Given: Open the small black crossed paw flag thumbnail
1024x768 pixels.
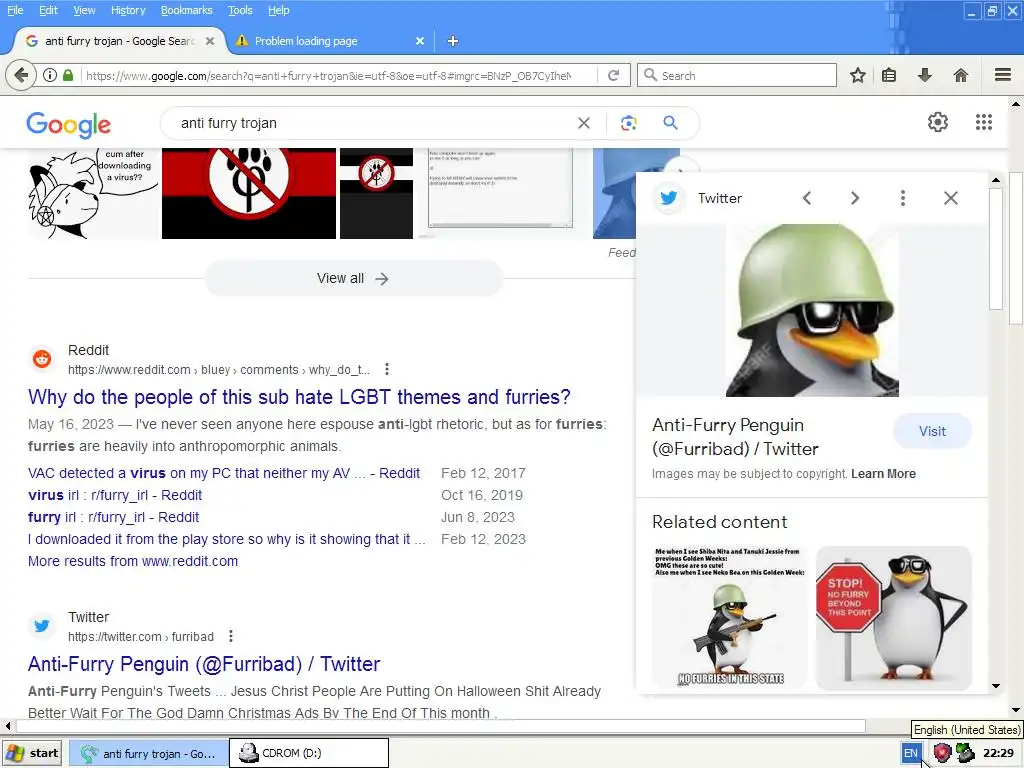Looking at the screenshot, I should 376,193.
